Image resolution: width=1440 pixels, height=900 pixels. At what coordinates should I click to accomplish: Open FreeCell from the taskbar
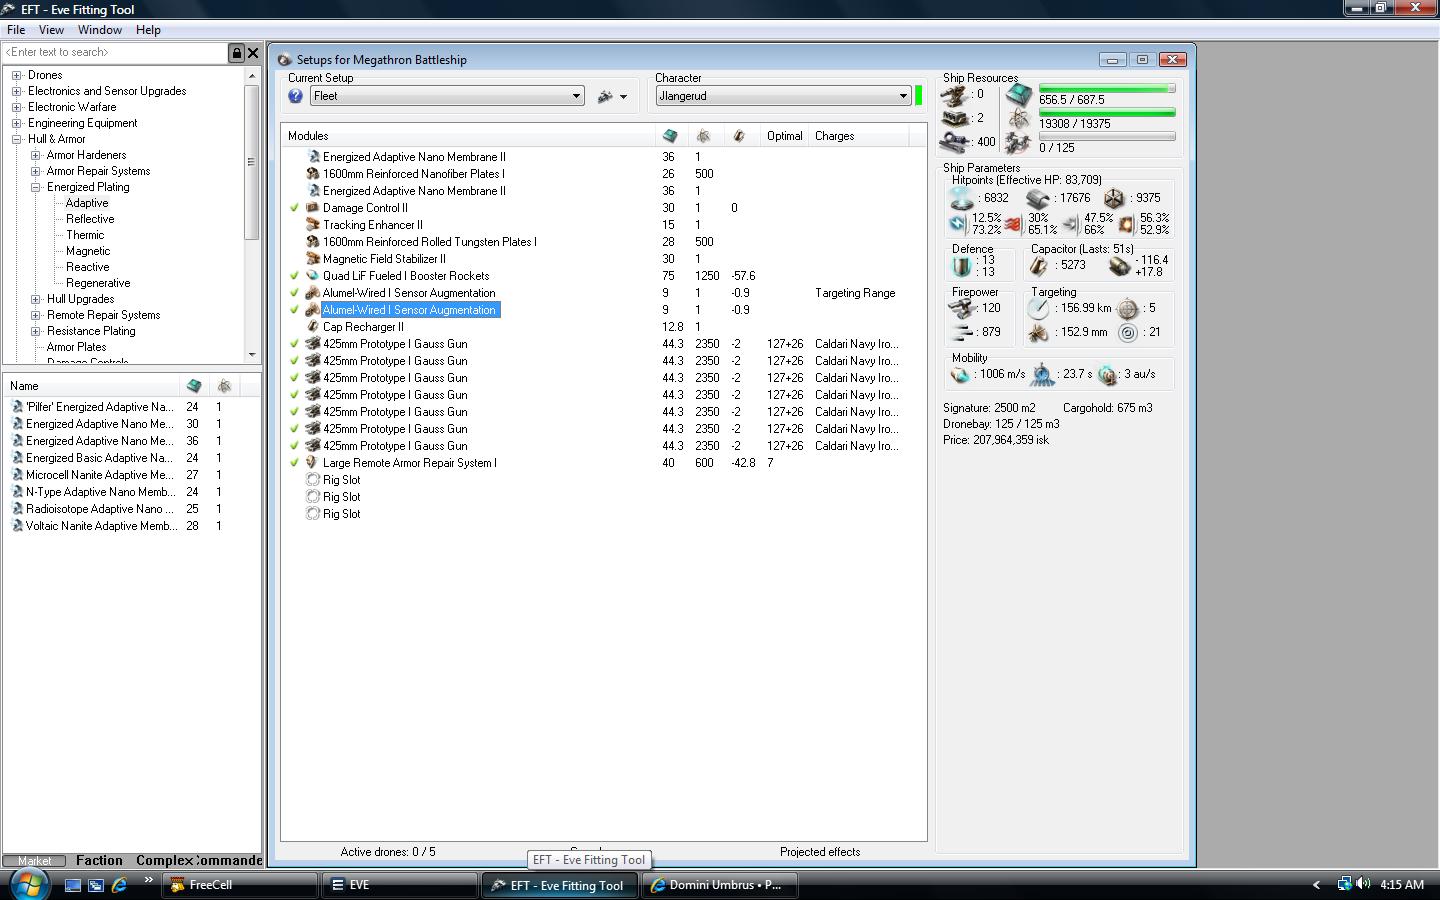[239, 885]
